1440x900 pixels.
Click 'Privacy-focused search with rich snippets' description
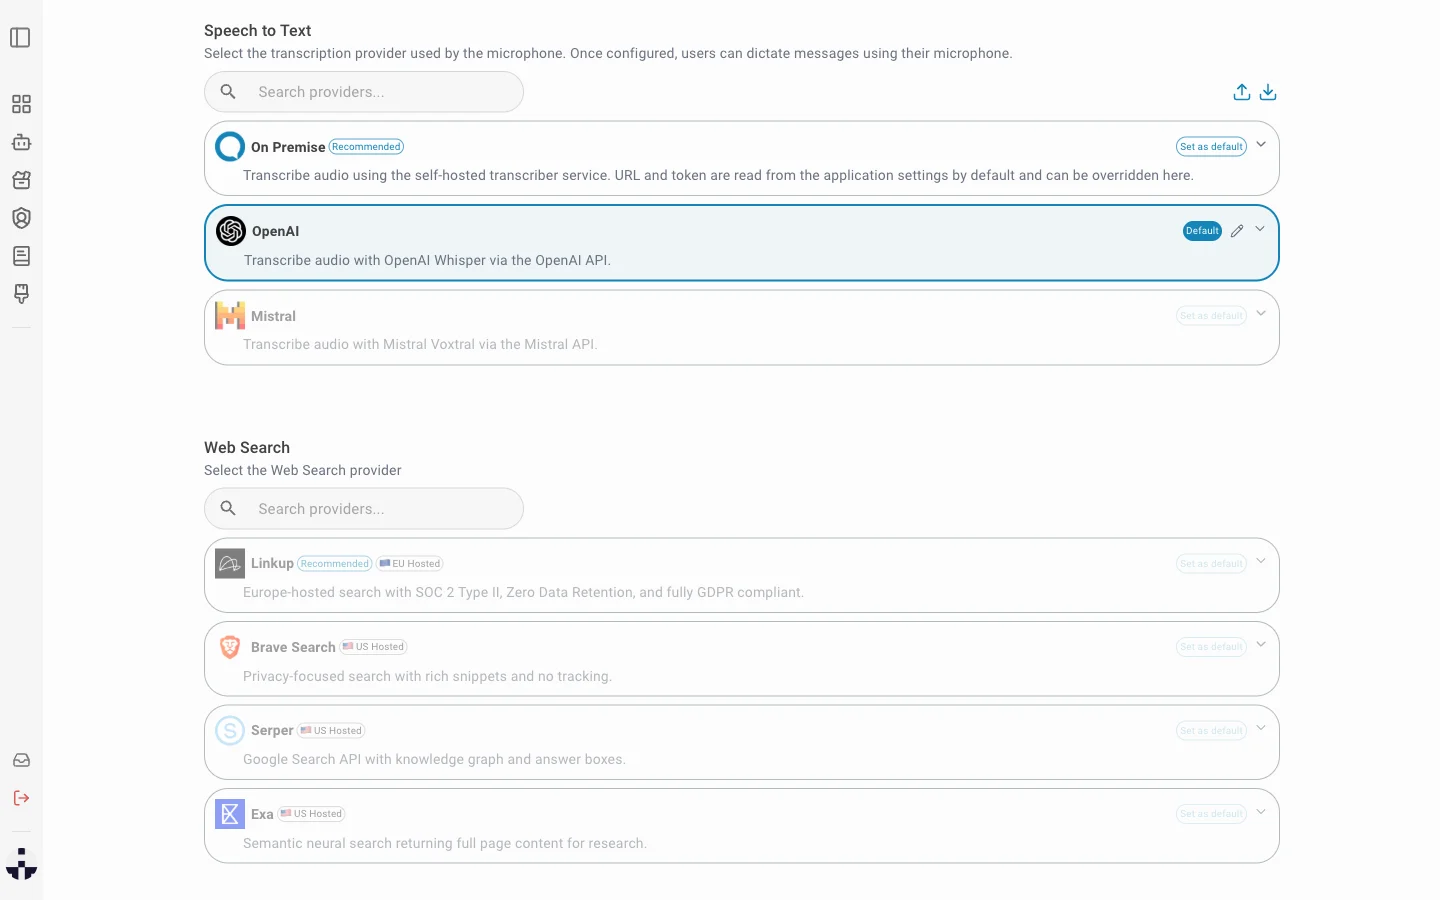click(427, 676)
